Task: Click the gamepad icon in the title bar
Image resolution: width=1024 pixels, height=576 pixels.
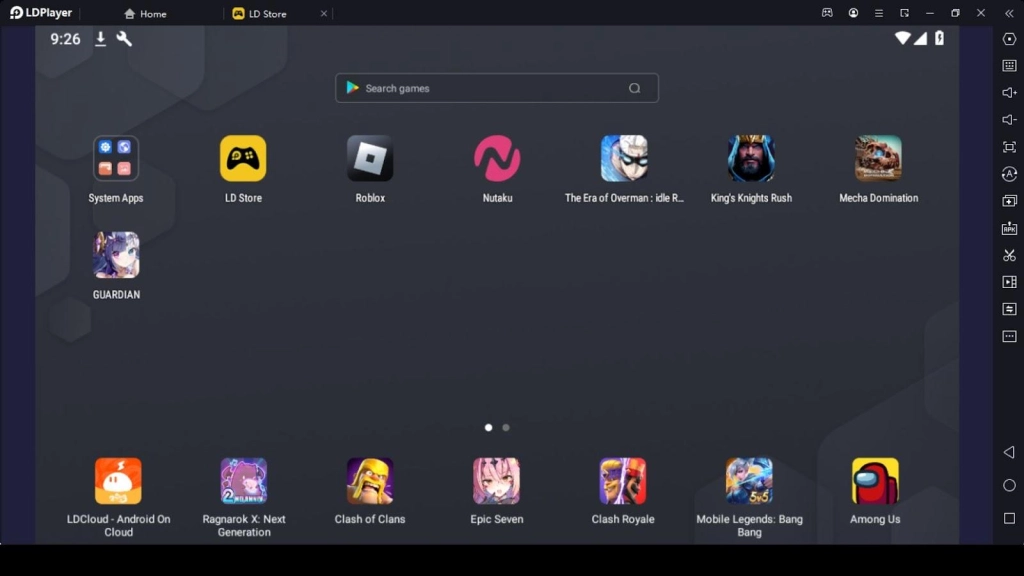Action: (x=826, y=13)
